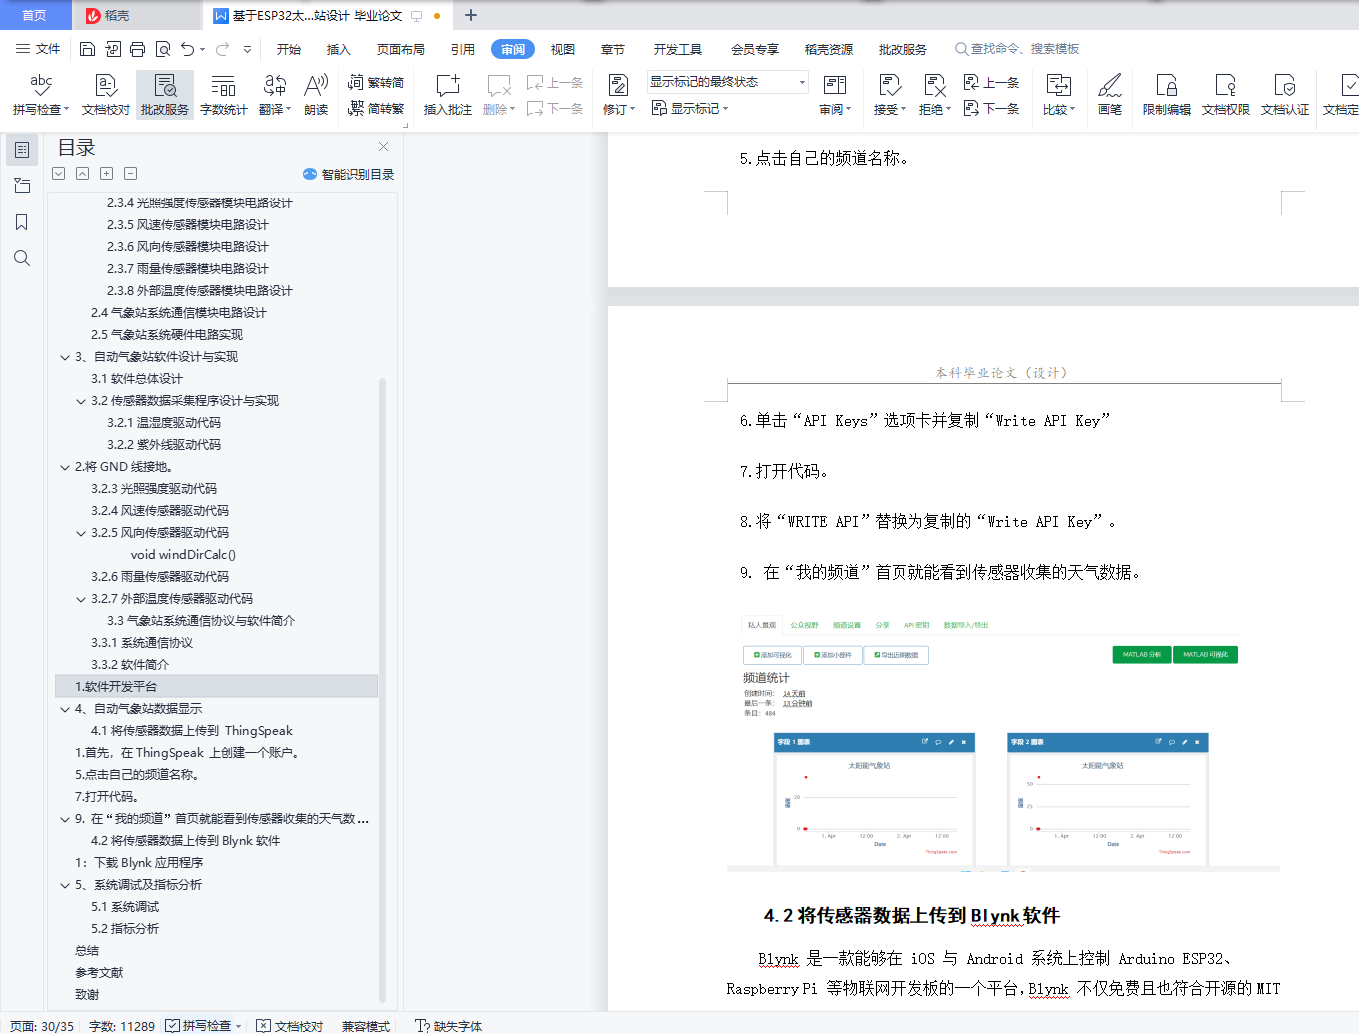Screen dimensions: 1359x1034
Task: Click 页面: 30/35 in the status bar
Action: [x=42, y=1026]
